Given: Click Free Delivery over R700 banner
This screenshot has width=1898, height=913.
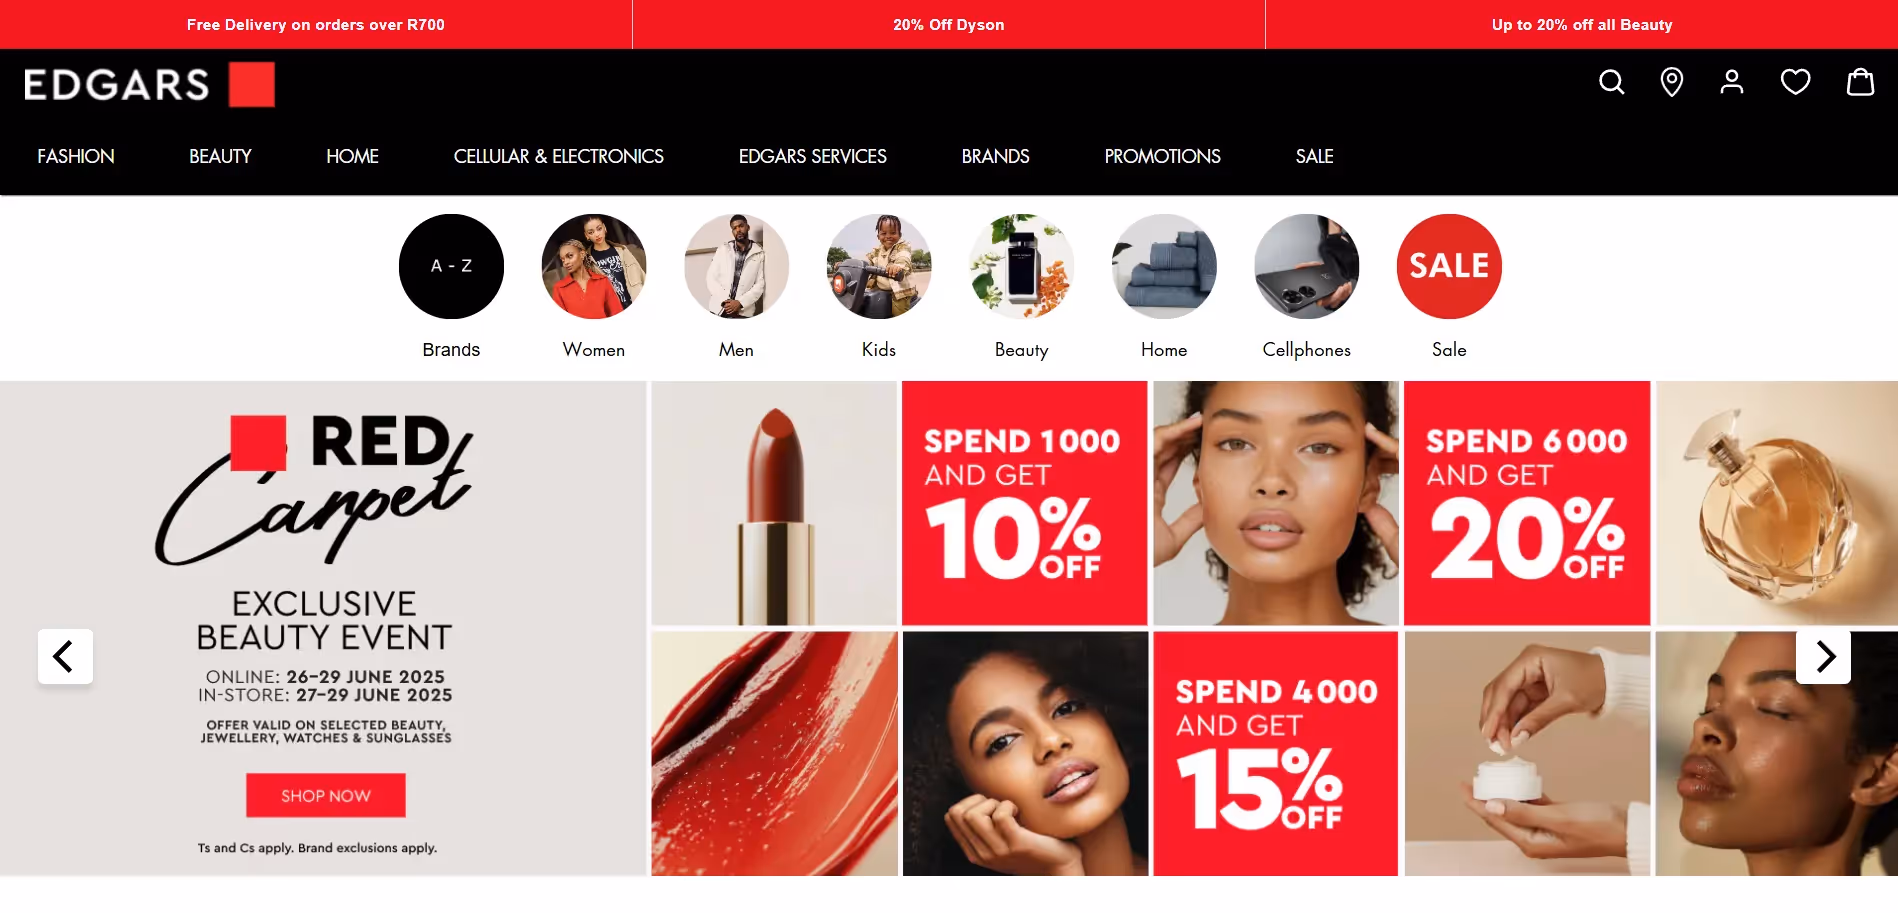Looking at the screenshot, I should pos(316,24).
